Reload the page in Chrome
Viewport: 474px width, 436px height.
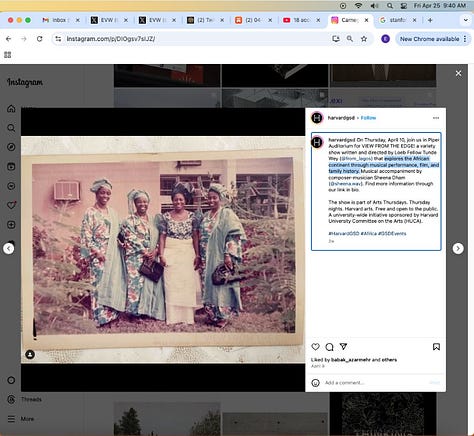[x=39, y=39]
